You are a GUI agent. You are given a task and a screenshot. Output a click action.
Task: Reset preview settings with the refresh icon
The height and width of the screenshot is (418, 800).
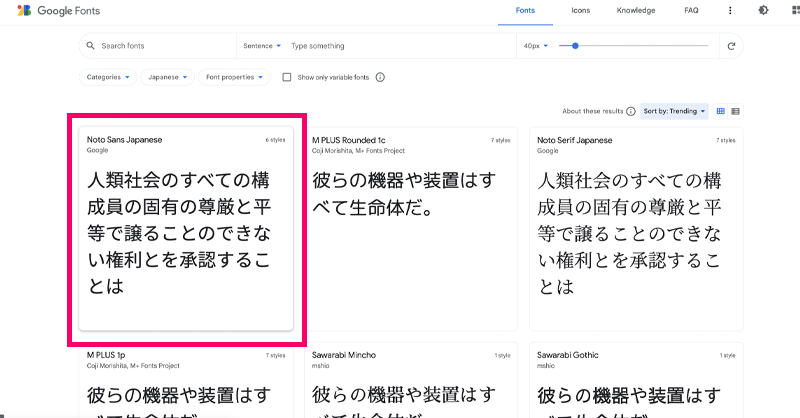coord(732,46)
